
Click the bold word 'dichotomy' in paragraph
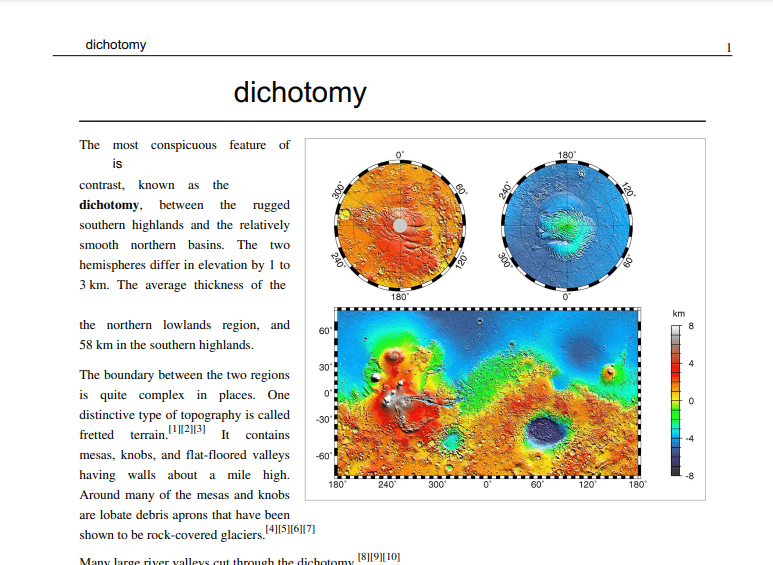click(x=110, y=205)
